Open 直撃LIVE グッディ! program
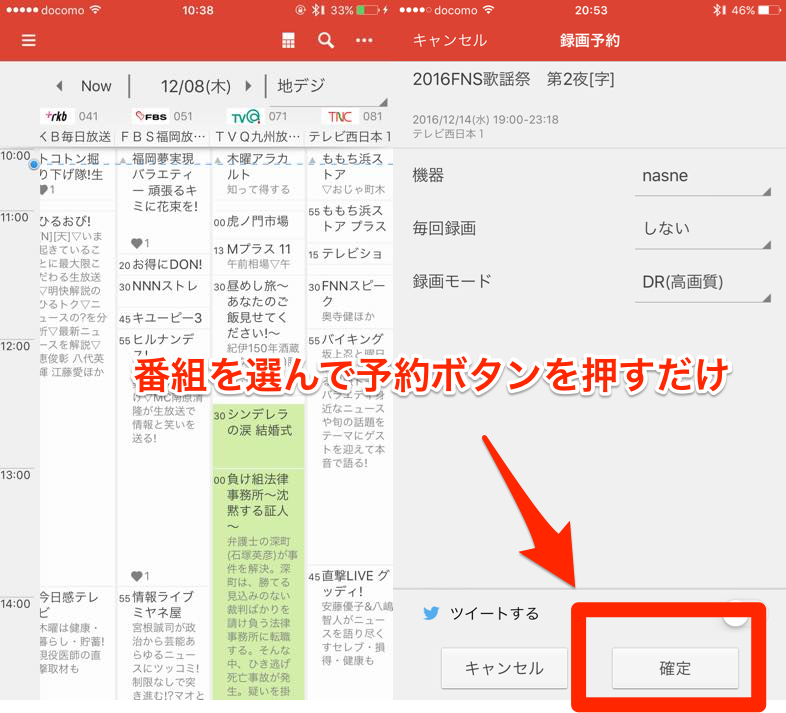 click(x=350, y=632)
